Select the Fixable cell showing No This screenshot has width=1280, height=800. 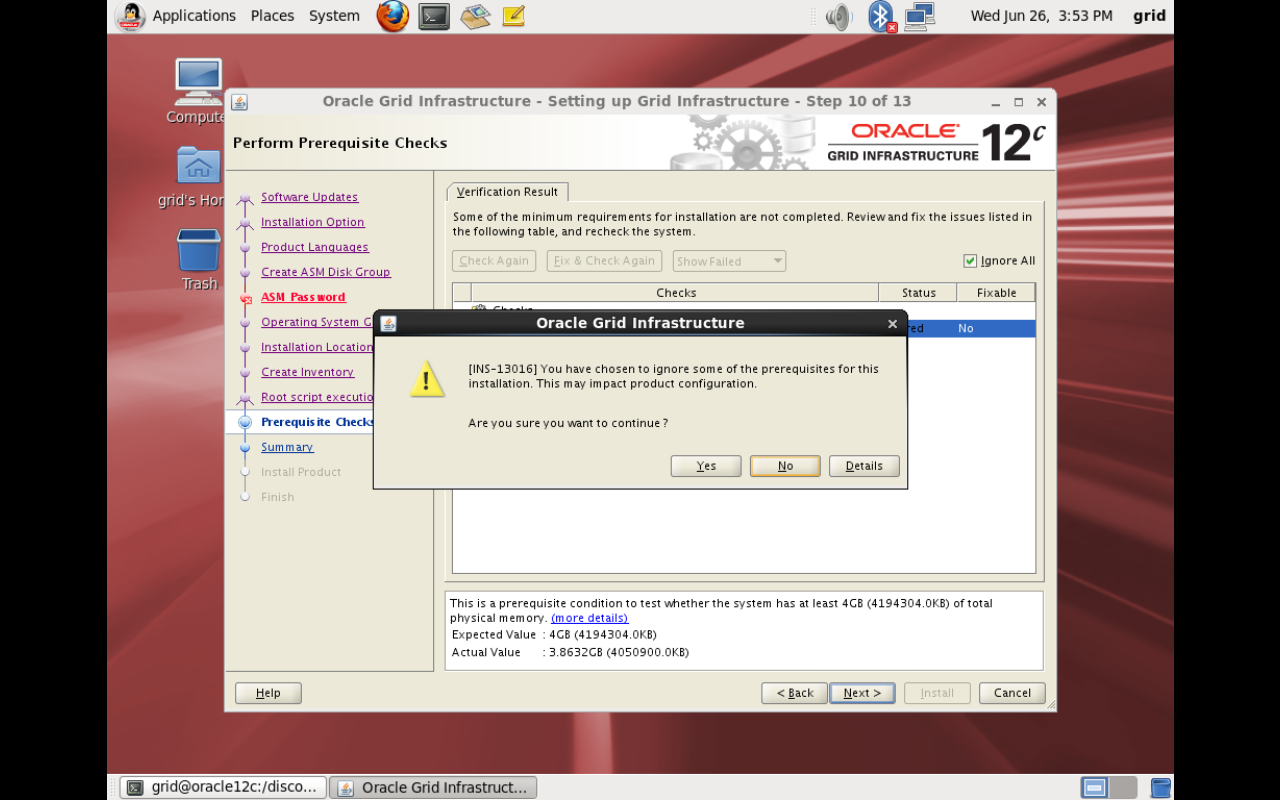(x=996, y=328)
